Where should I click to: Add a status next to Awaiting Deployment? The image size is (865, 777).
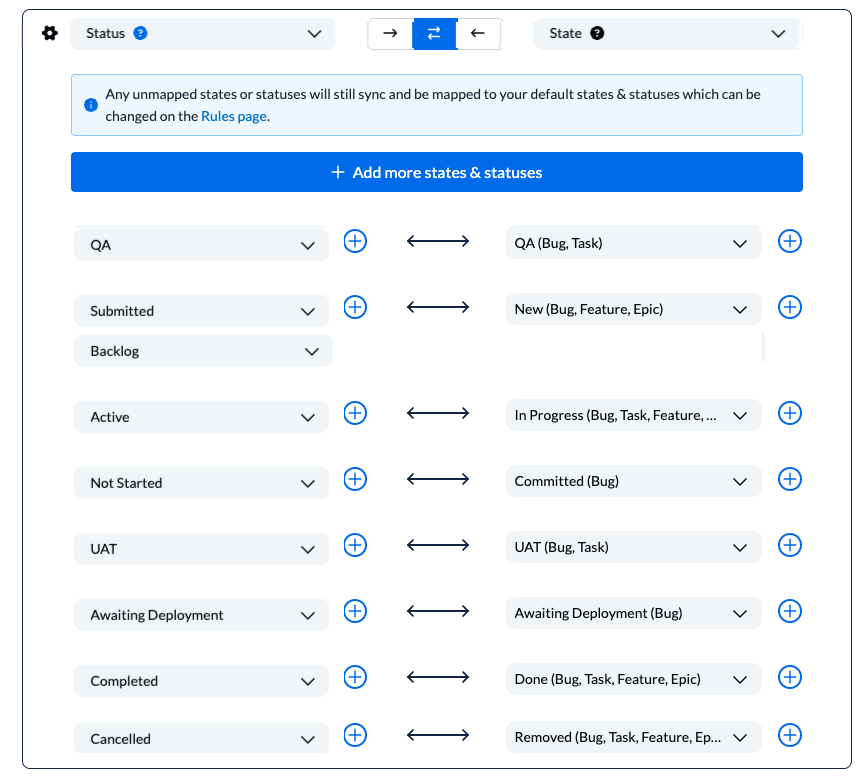click(355, 611)
